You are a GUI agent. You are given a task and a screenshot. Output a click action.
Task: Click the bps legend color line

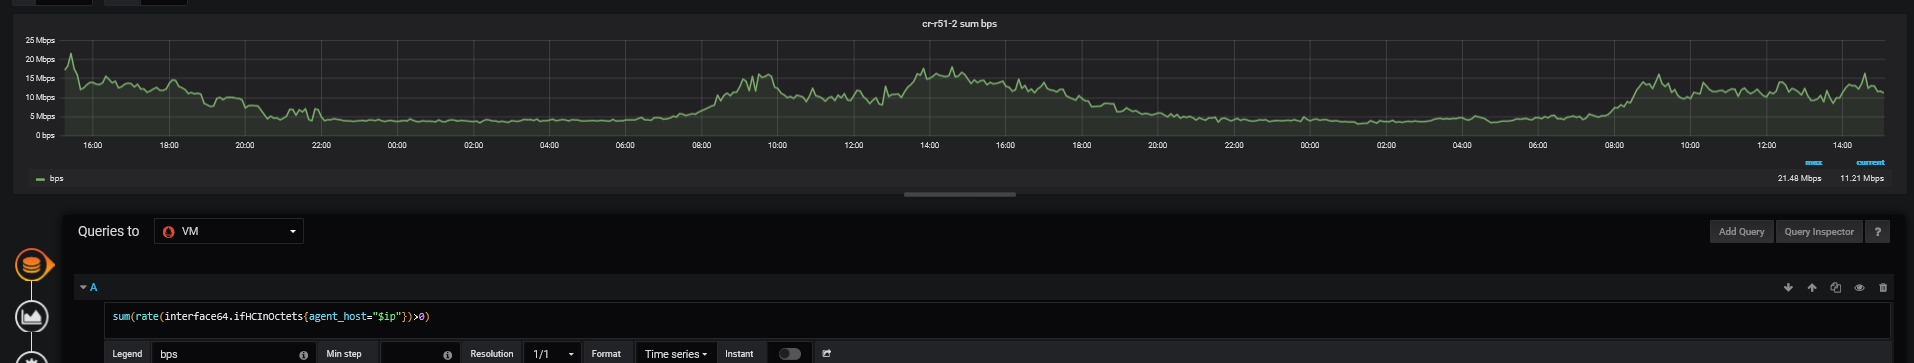coord(40,180)
